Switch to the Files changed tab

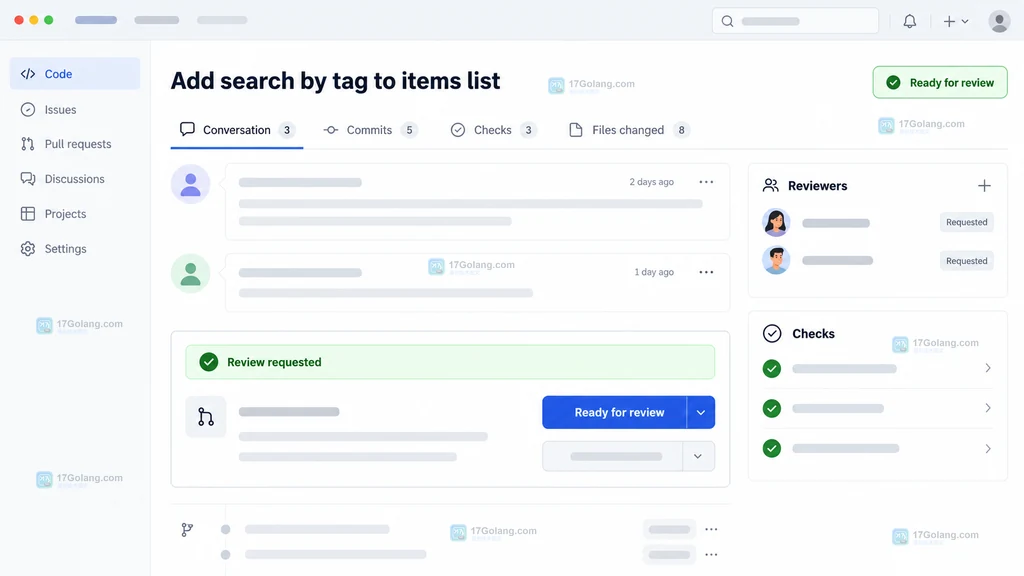[x=630, y=130]
